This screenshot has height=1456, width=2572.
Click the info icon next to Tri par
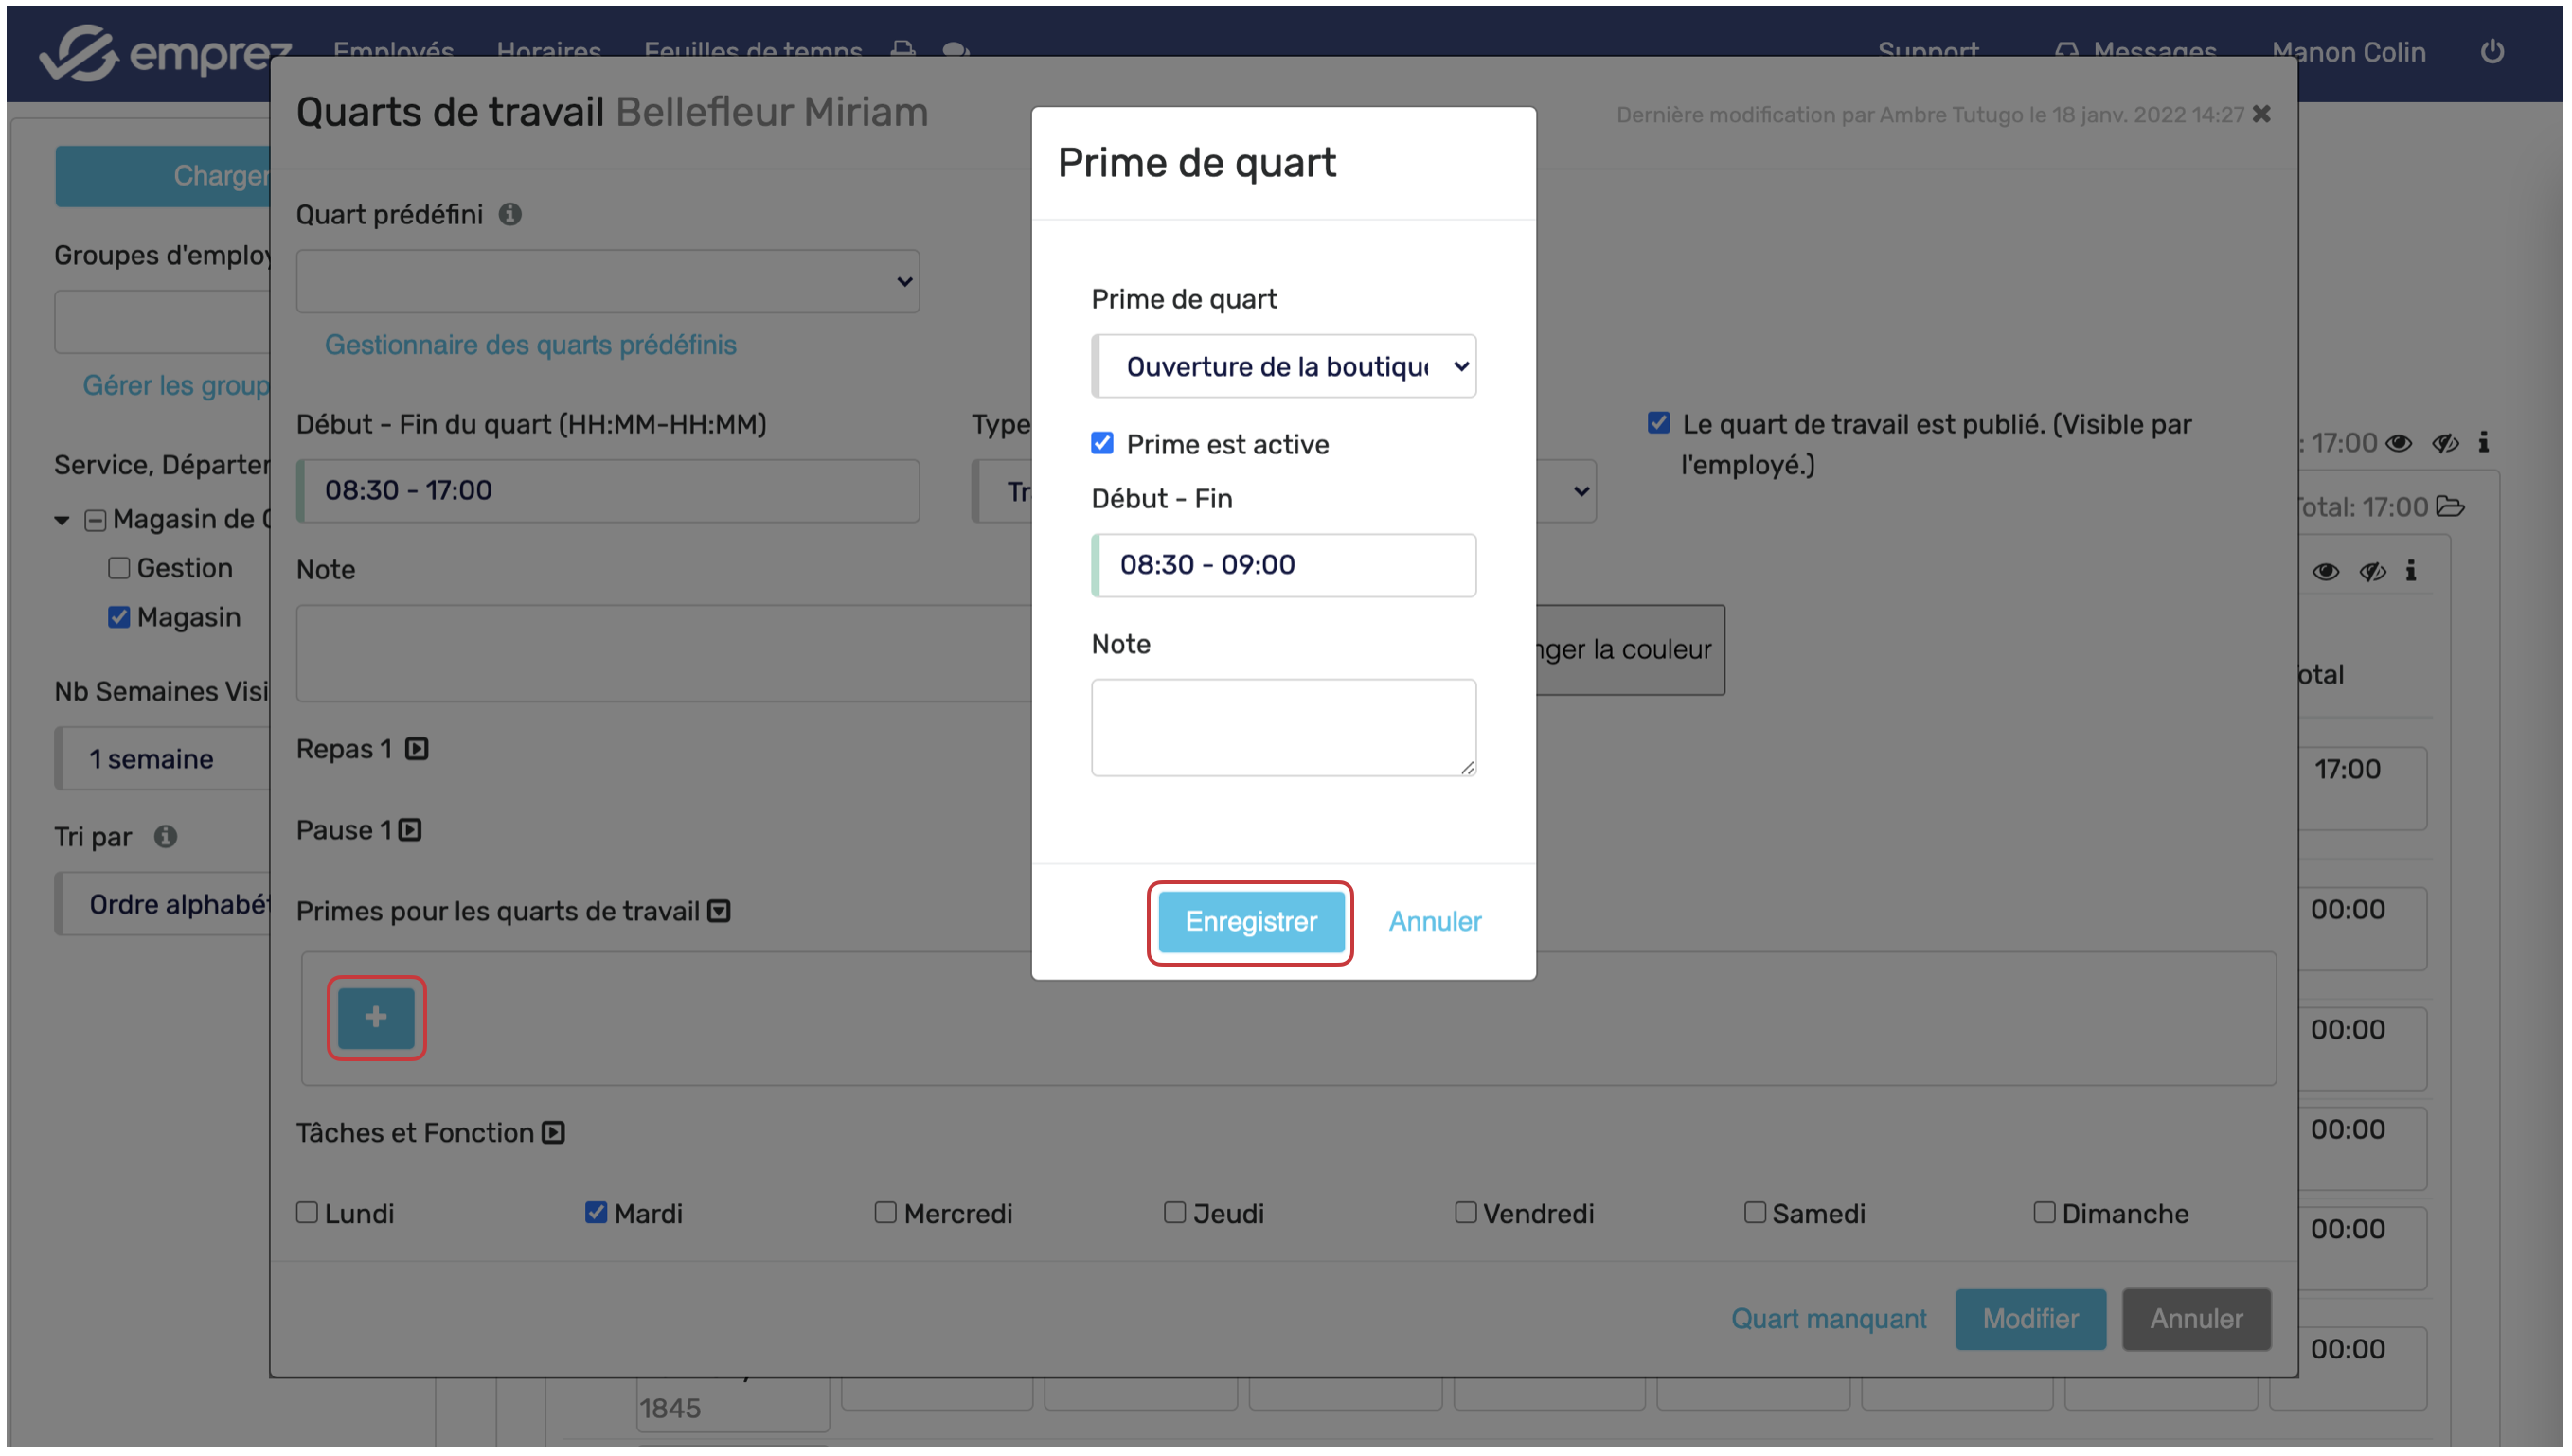(166, 836)
